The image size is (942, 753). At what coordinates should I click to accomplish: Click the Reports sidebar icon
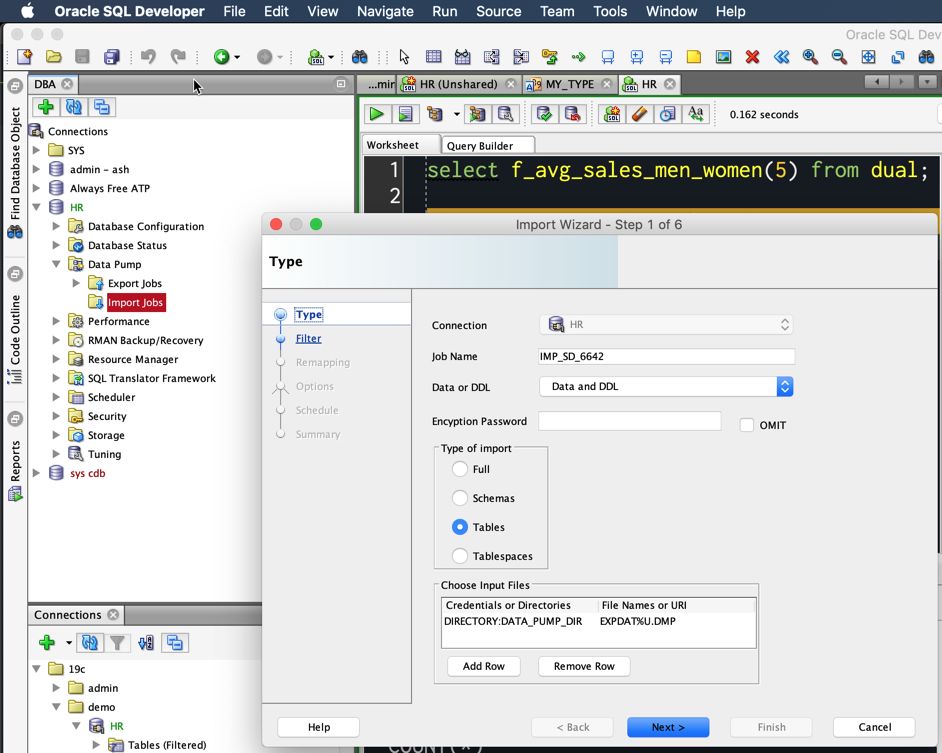click(x=15, y=495)
